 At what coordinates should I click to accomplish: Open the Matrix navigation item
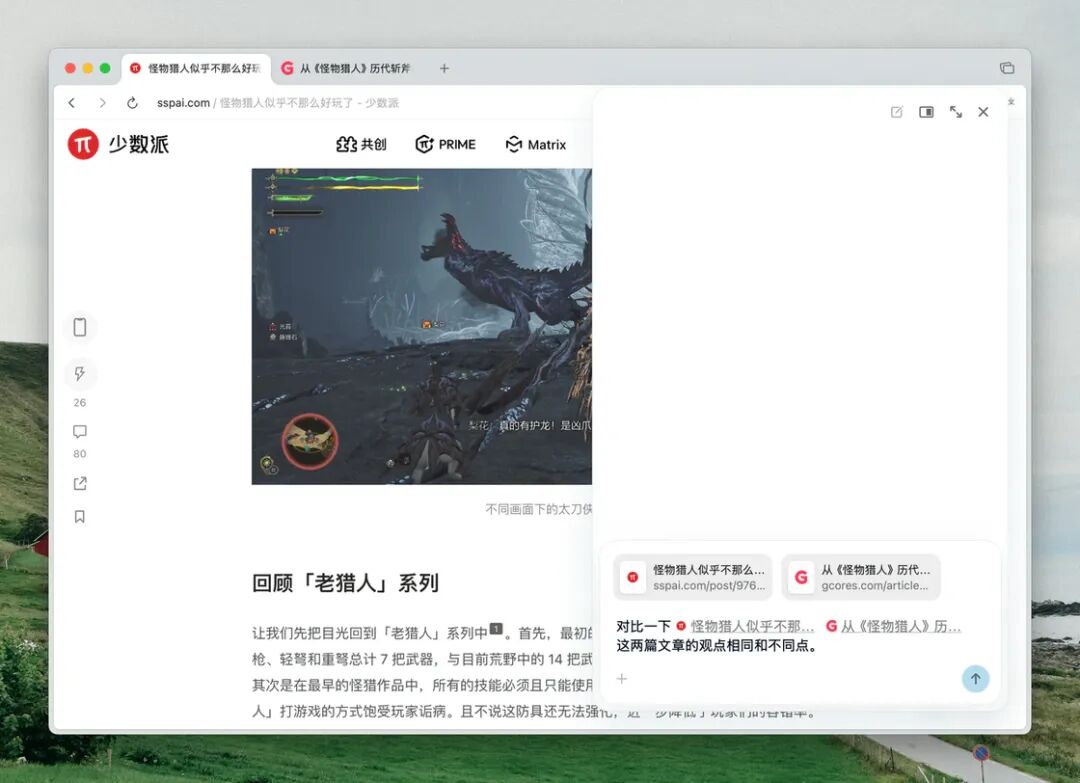click(x=536, y=145)
